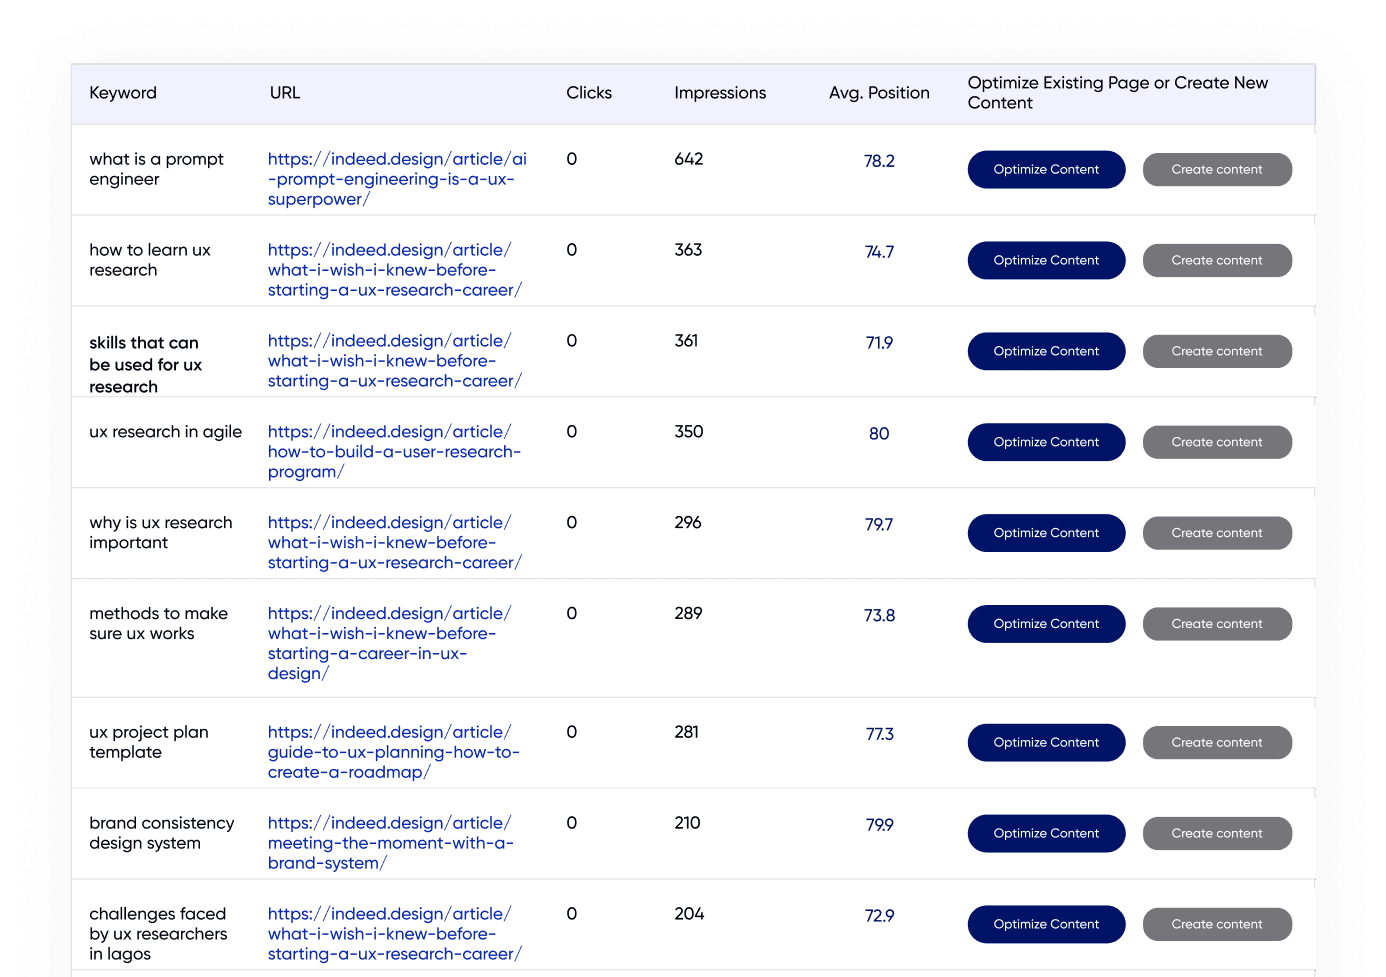Screen dimensions: 1386x977
Task: Click Create content for 'ux research in agile'
Action: click(x=1217, y=441)
